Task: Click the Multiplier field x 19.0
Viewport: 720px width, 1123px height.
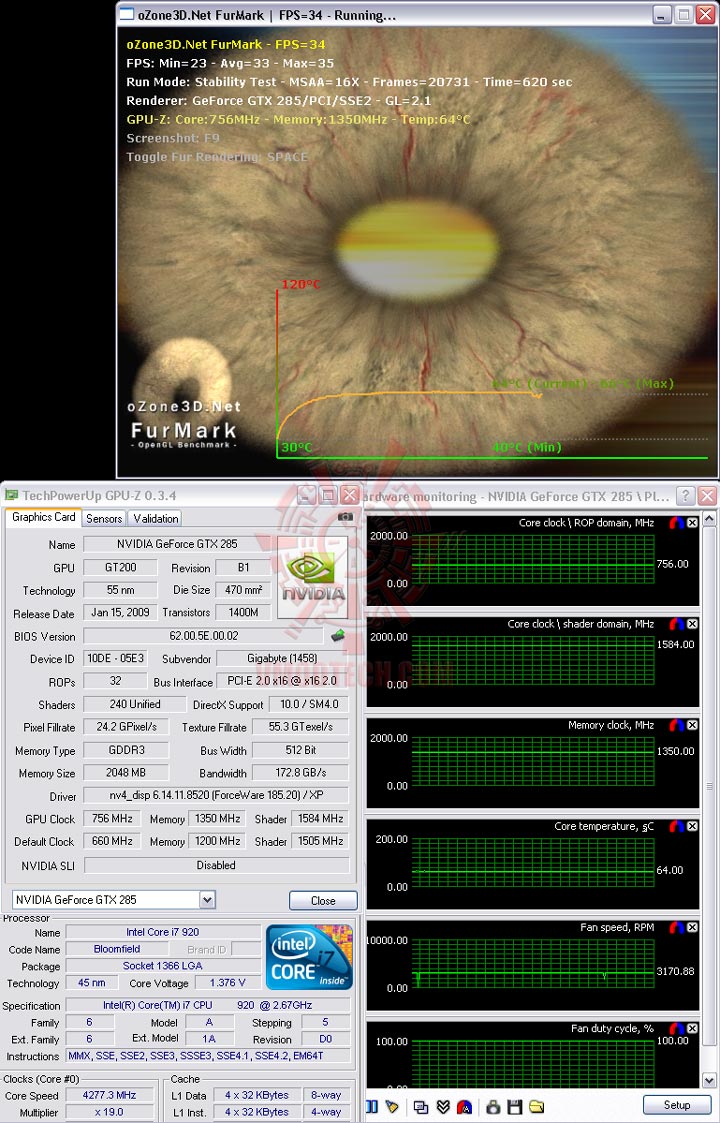Action: 109,1112
